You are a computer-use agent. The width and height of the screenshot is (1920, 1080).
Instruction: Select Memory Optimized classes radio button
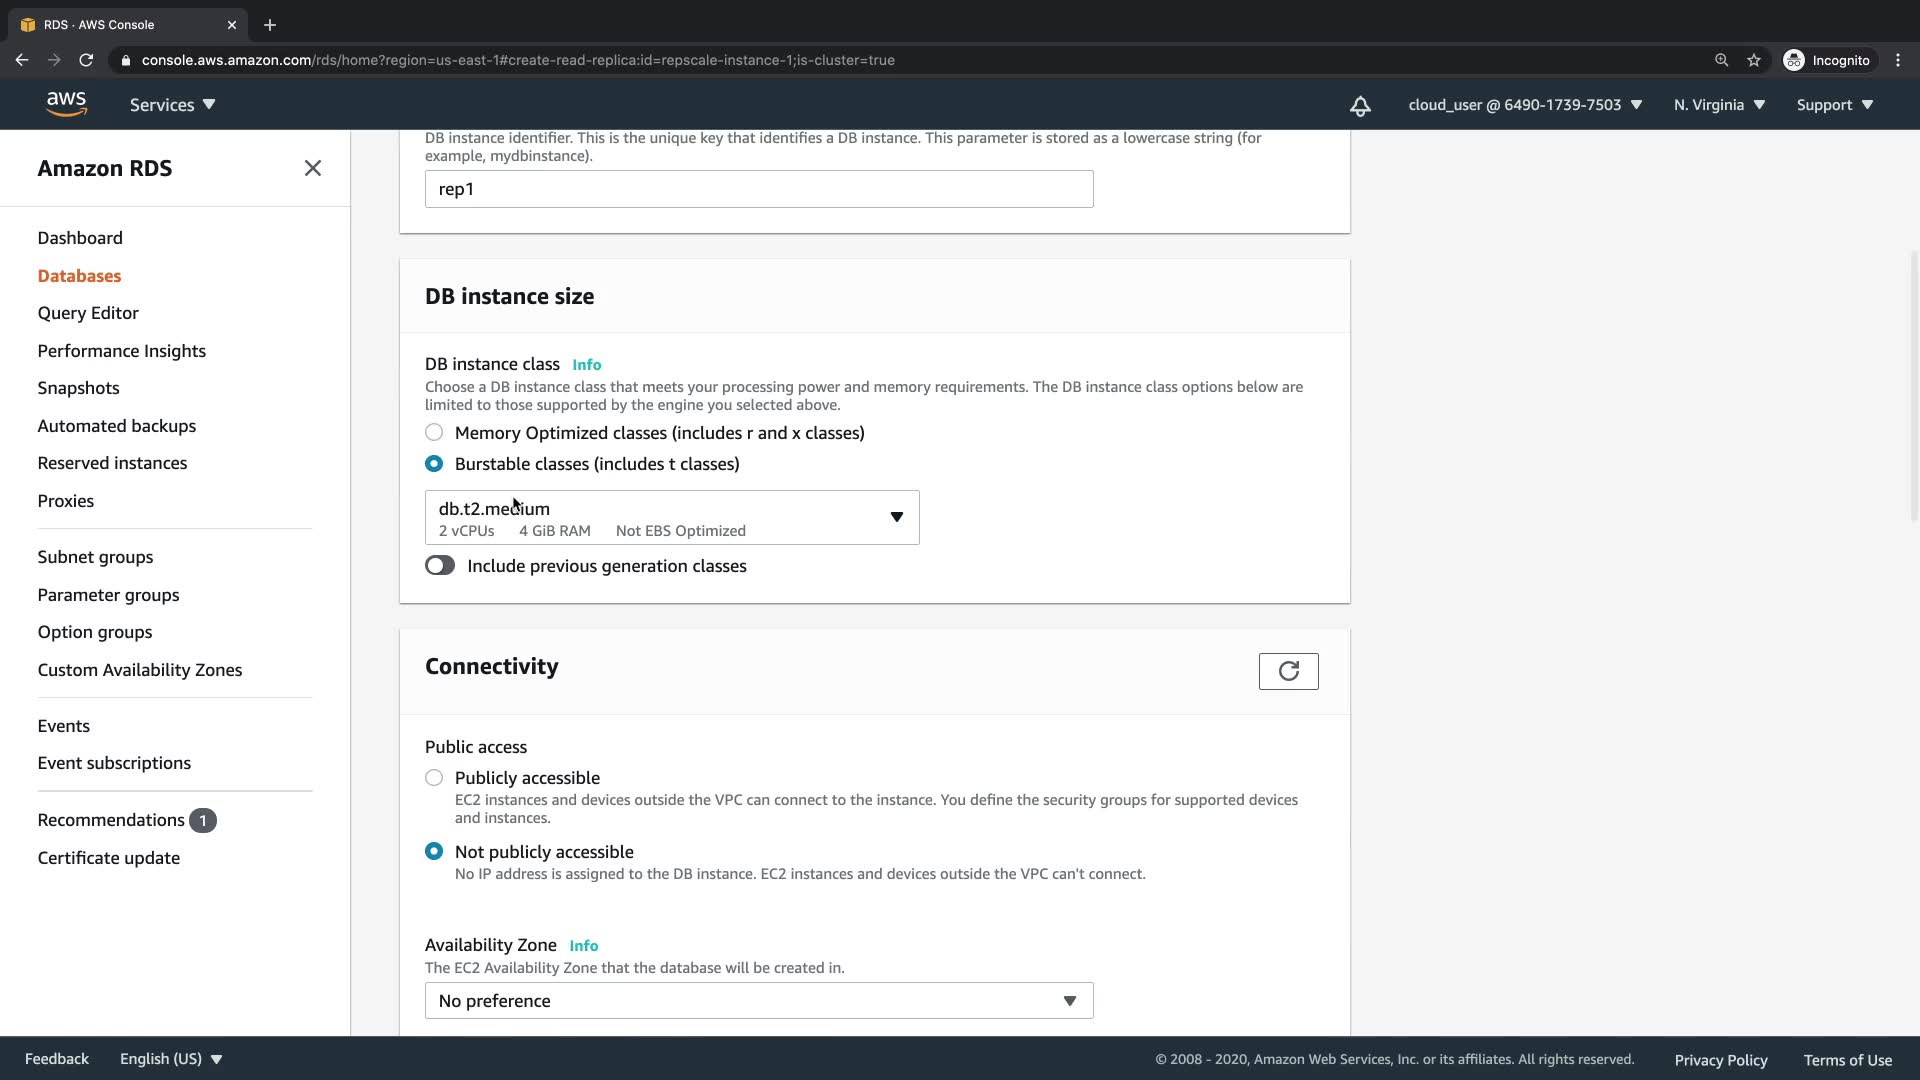(434, 432)
